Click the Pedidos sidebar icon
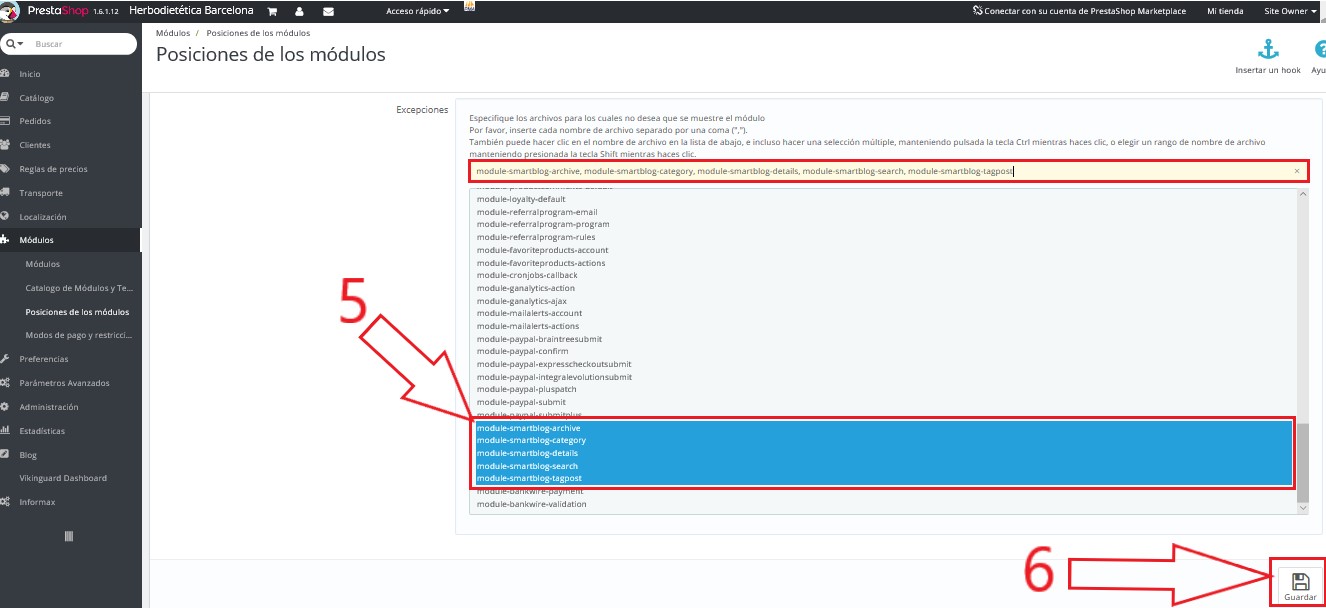The height and width of the screenshot is (608, 1326). [x=6, y=121]
